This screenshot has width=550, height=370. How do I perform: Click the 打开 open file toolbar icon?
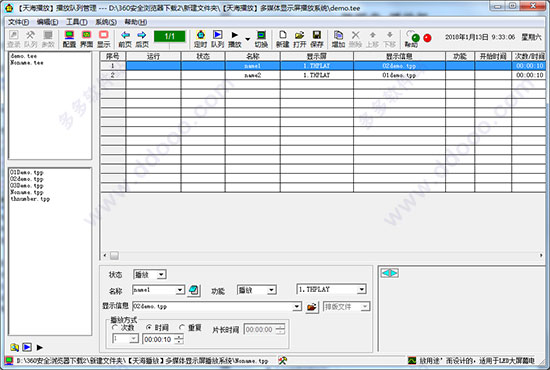point(300,39)
